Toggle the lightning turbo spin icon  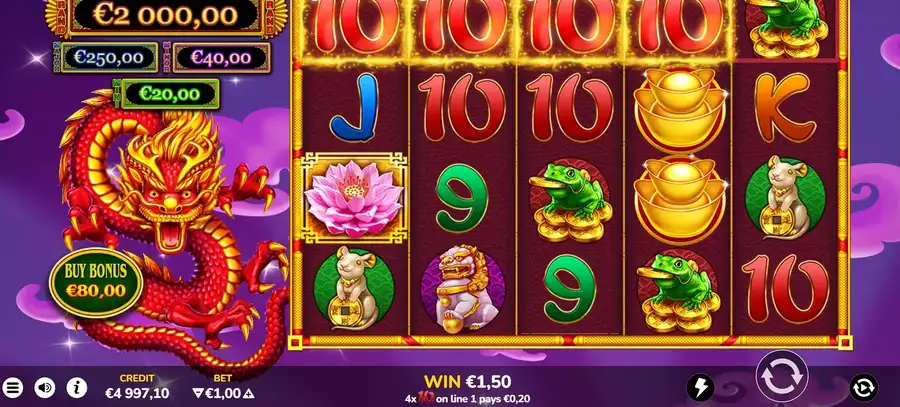pos(701,388)
